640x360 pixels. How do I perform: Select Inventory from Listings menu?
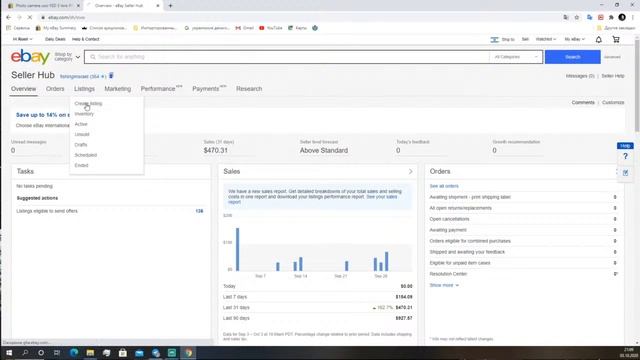[84, 114]
